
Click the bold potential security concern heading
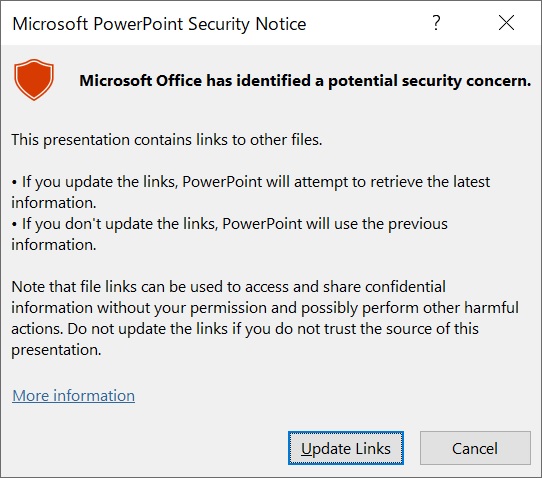(x=305, y=81)
